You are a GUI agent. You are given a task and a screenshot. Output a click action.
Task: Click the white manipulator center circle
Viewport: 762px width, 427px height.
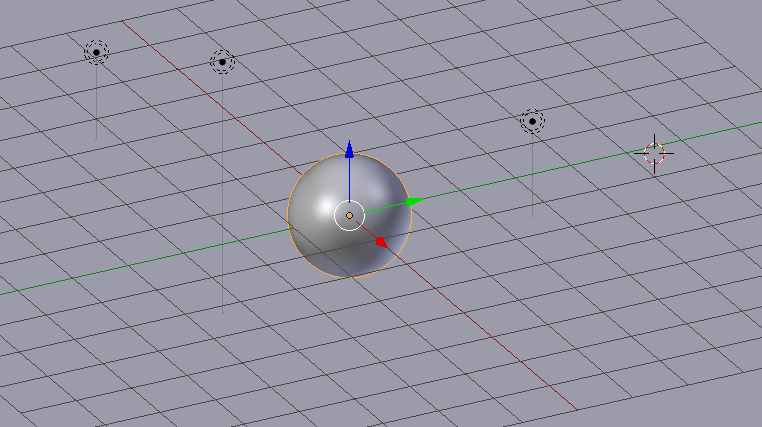[x=349, y=215]
